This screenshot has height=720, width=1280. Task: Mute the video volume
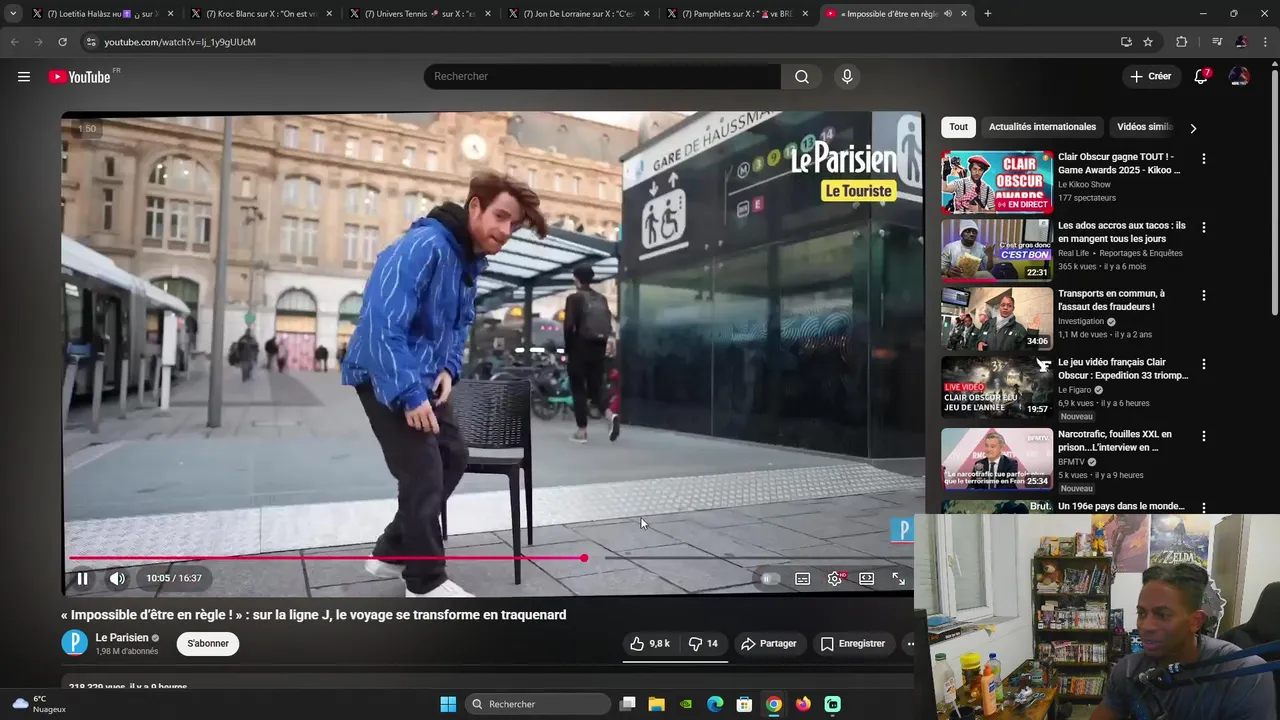pyautogui.click(x=117, y=578)
